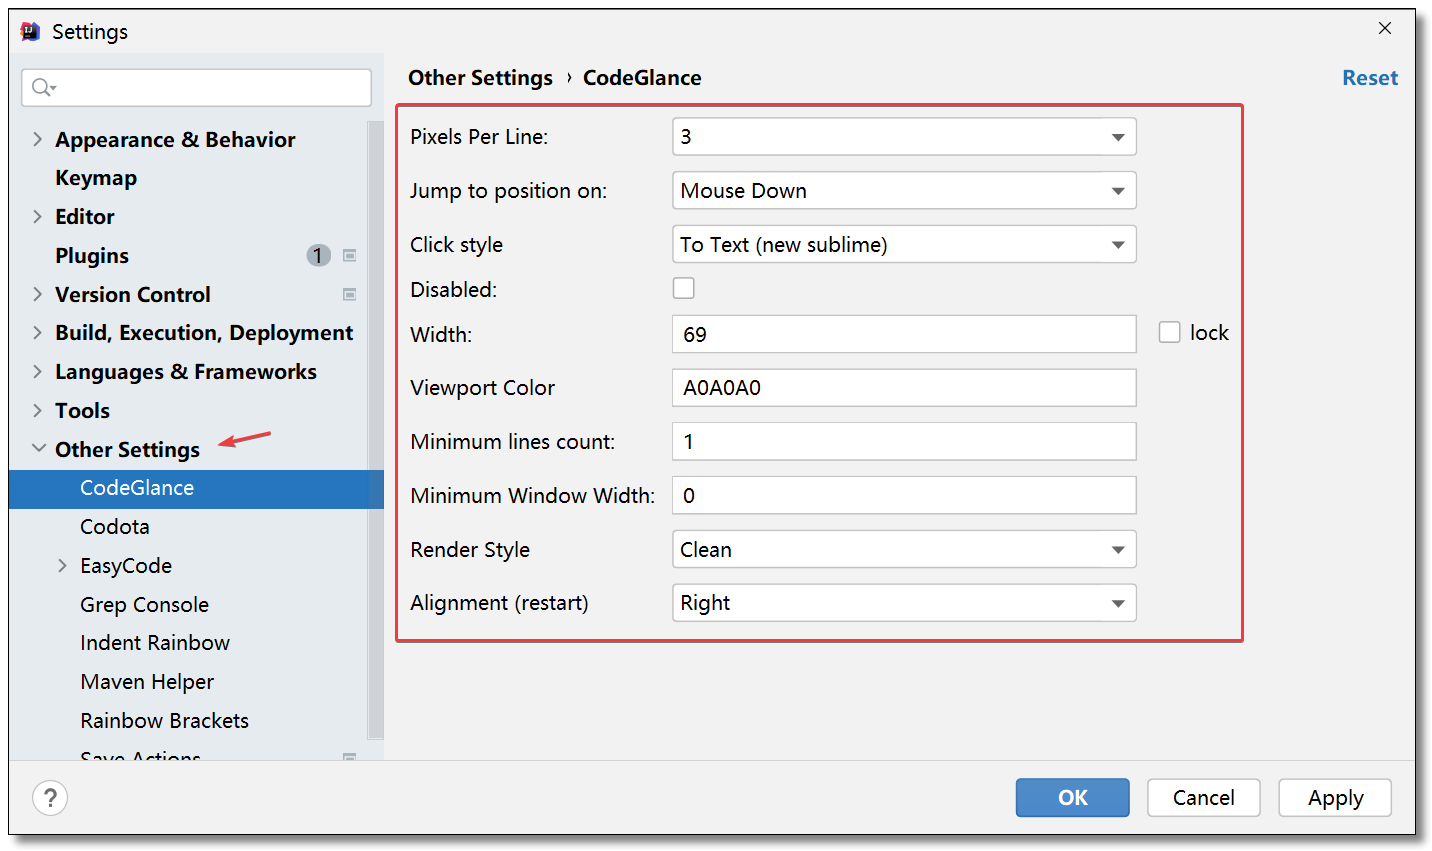Open the Click style dropdown
The width and height of the screenshot is (1432, 851).
coord(904,245)
